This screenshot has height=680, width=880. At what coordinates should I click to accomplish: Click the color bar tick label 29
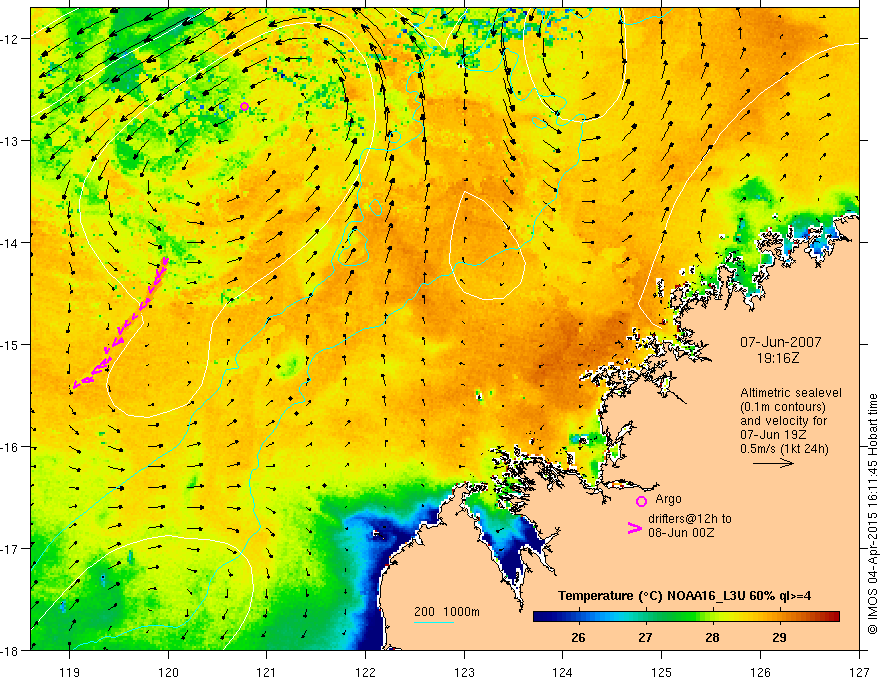tap(779, 637)
